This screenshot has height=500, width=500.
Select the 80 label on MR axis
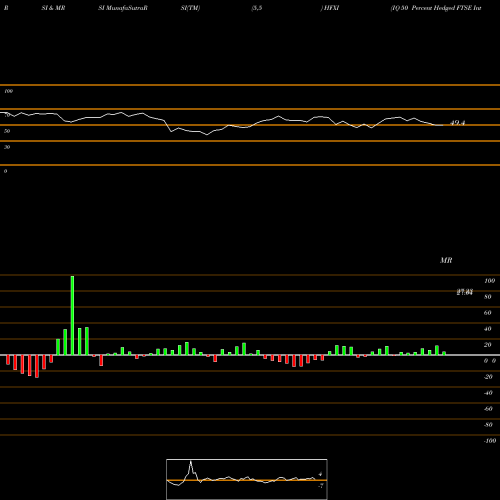tap(488, 297)
